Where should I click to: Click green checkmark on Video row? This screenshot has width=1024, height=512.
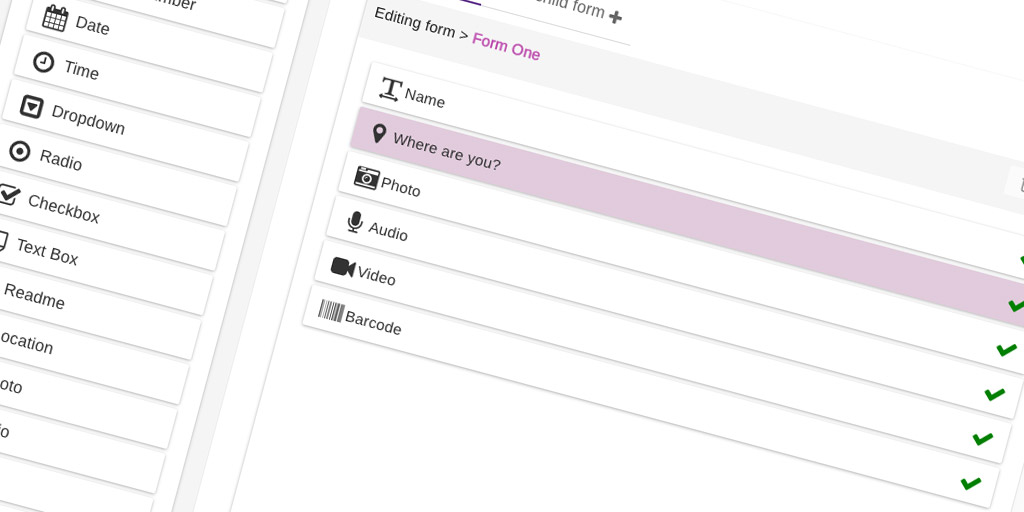click(983, 438)
